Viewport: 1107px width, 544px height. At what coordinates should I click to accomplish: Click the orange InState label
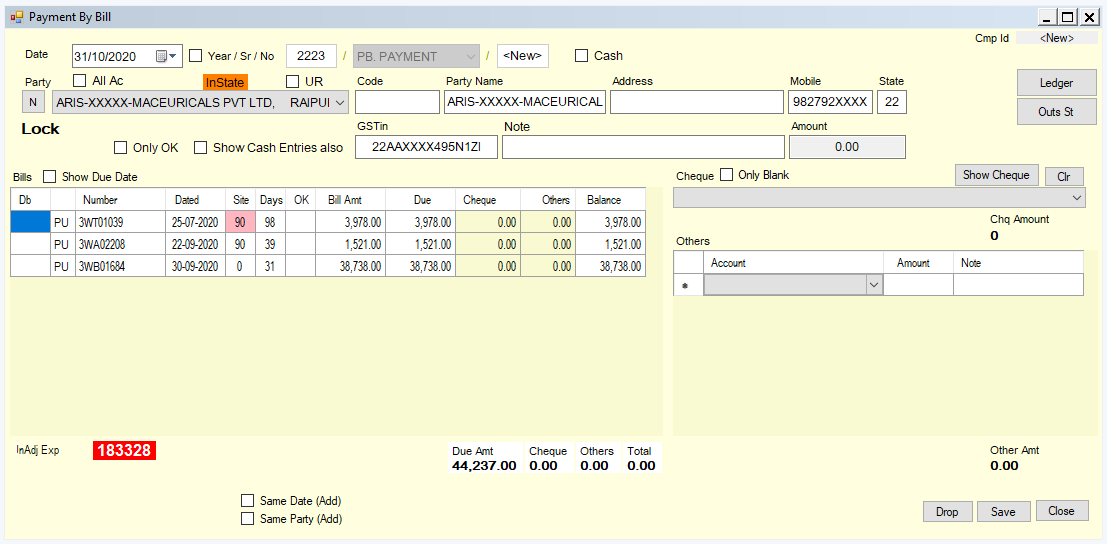point(225,83)
